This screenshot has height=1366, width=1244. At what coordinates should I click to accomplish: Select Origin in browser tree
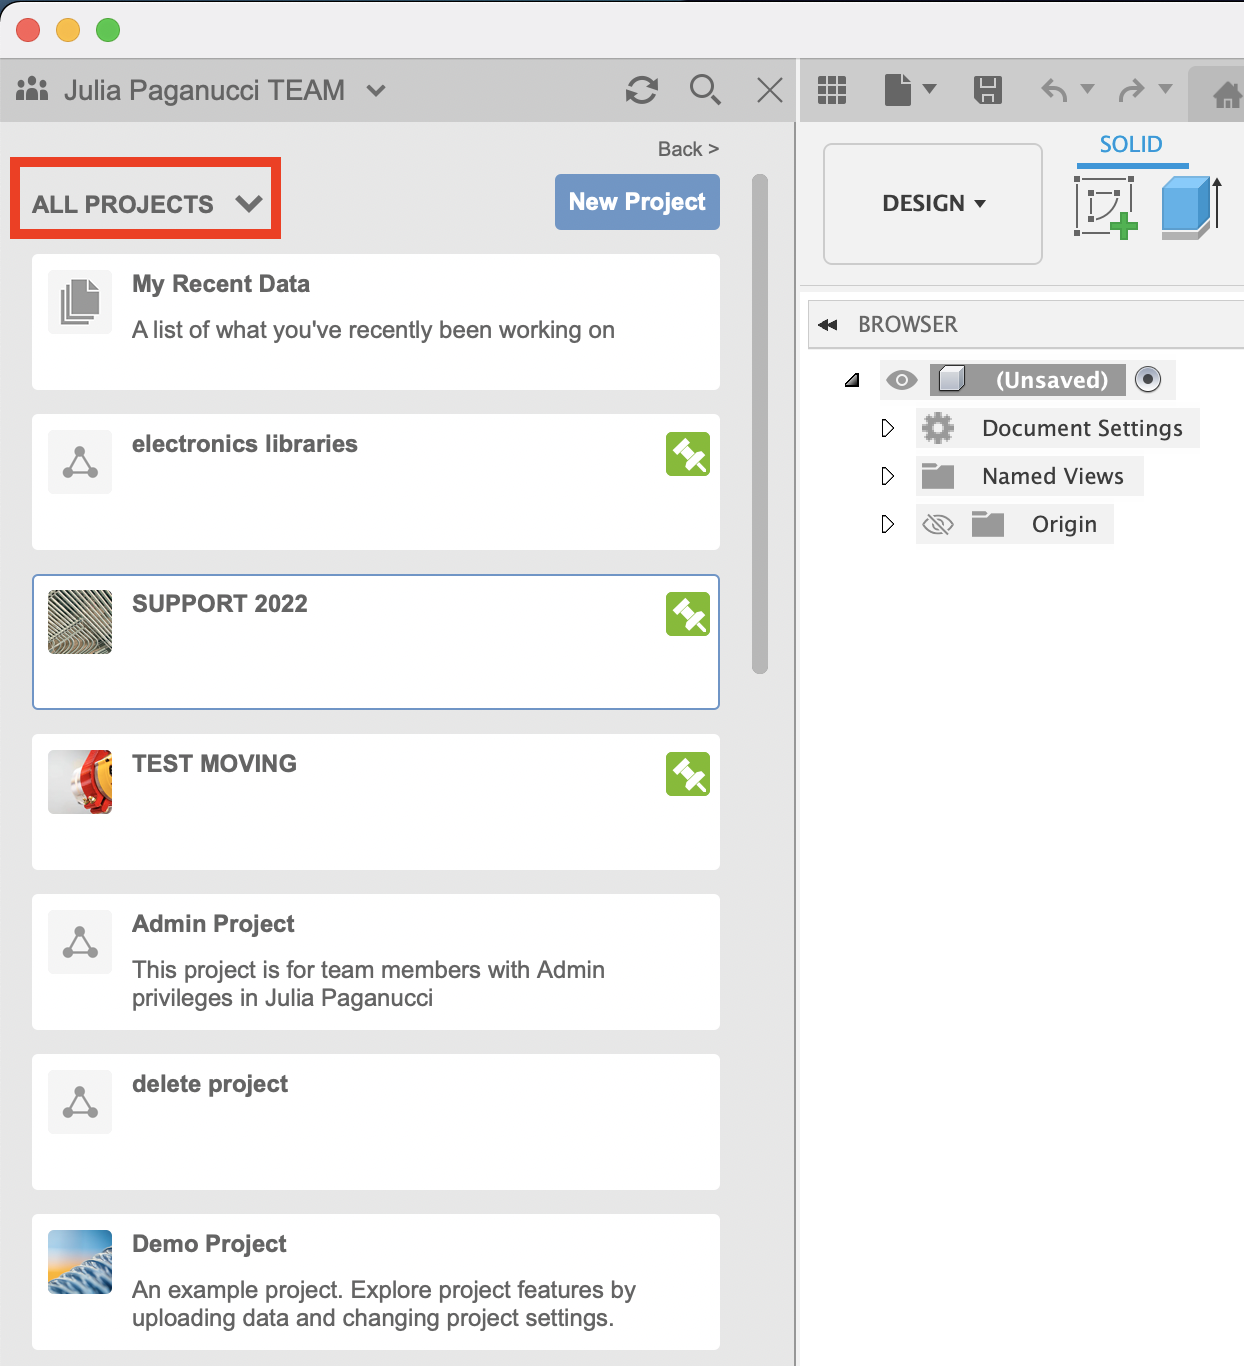tap(1064, 524)
